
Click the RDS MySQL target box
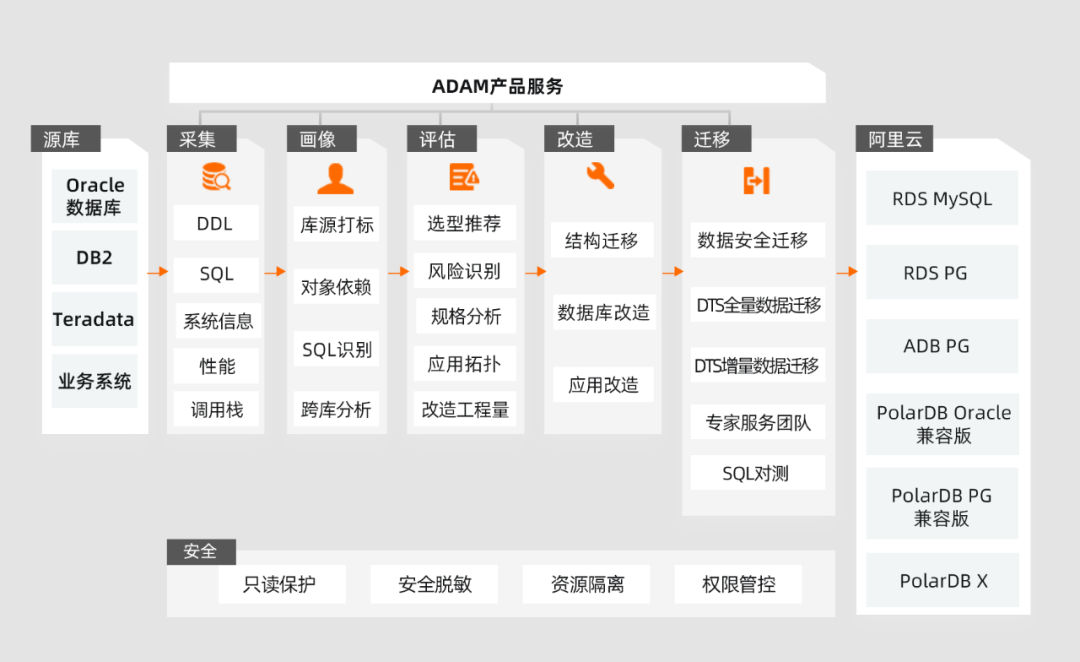click(x=942, y=198)
